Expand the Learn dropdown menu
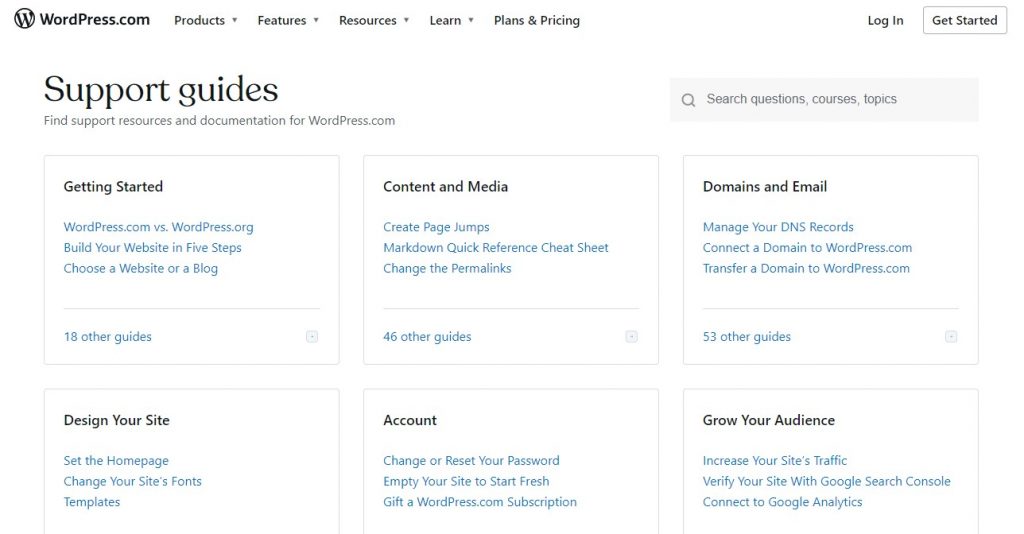1024x534 pixels. pos(451,20)
